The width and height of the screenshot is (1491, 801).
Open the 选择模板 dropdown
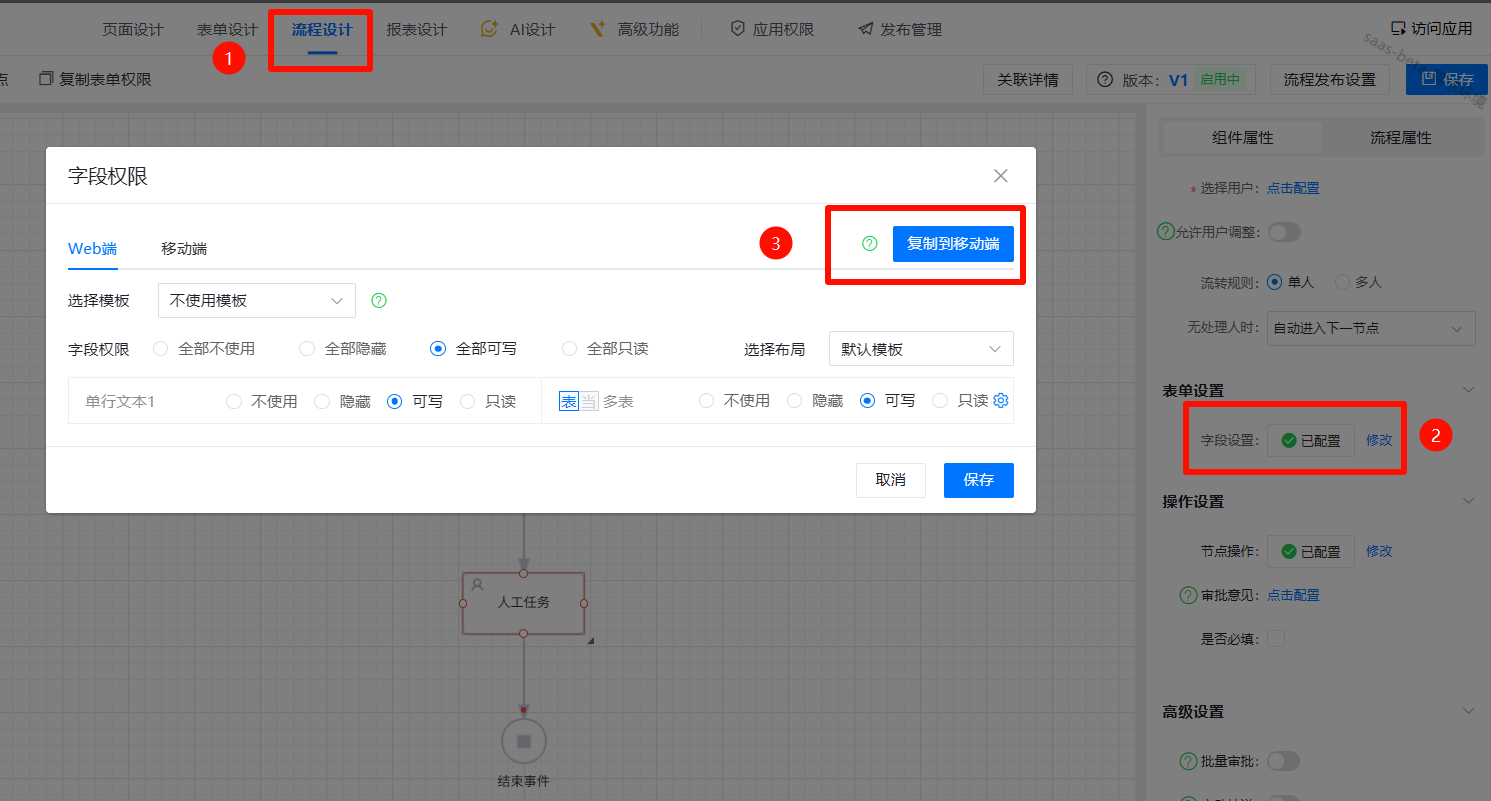pyautogui.click(x=257, y=300)
